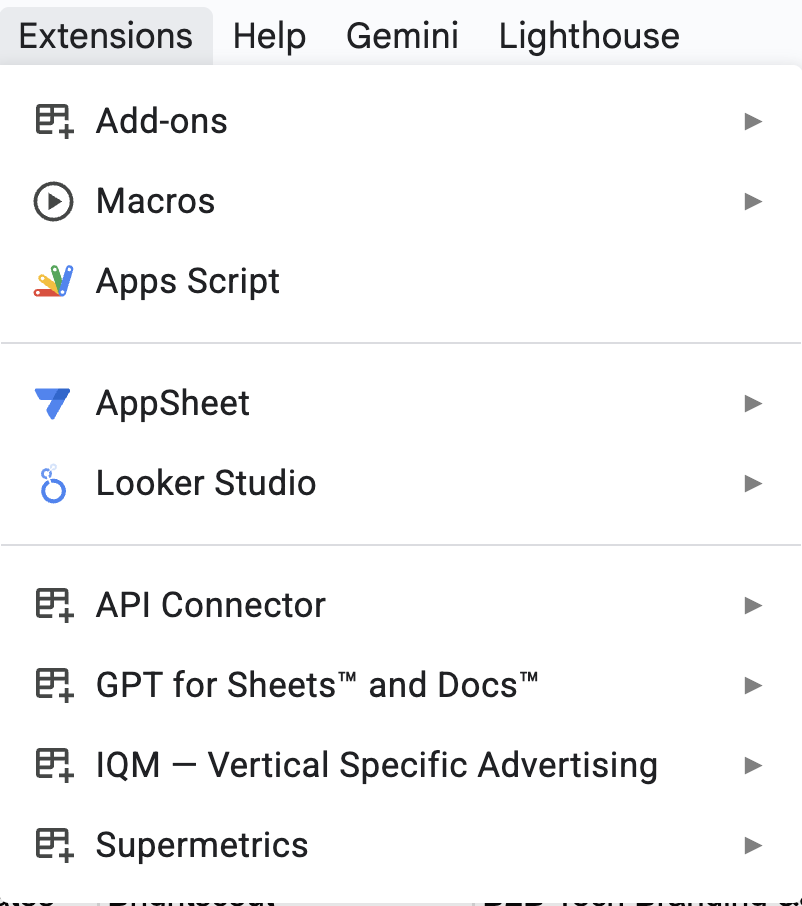The width and height of the screenshot is (802, 906).
Task: Click the colorful Apps Script icon
Action: 53,281
